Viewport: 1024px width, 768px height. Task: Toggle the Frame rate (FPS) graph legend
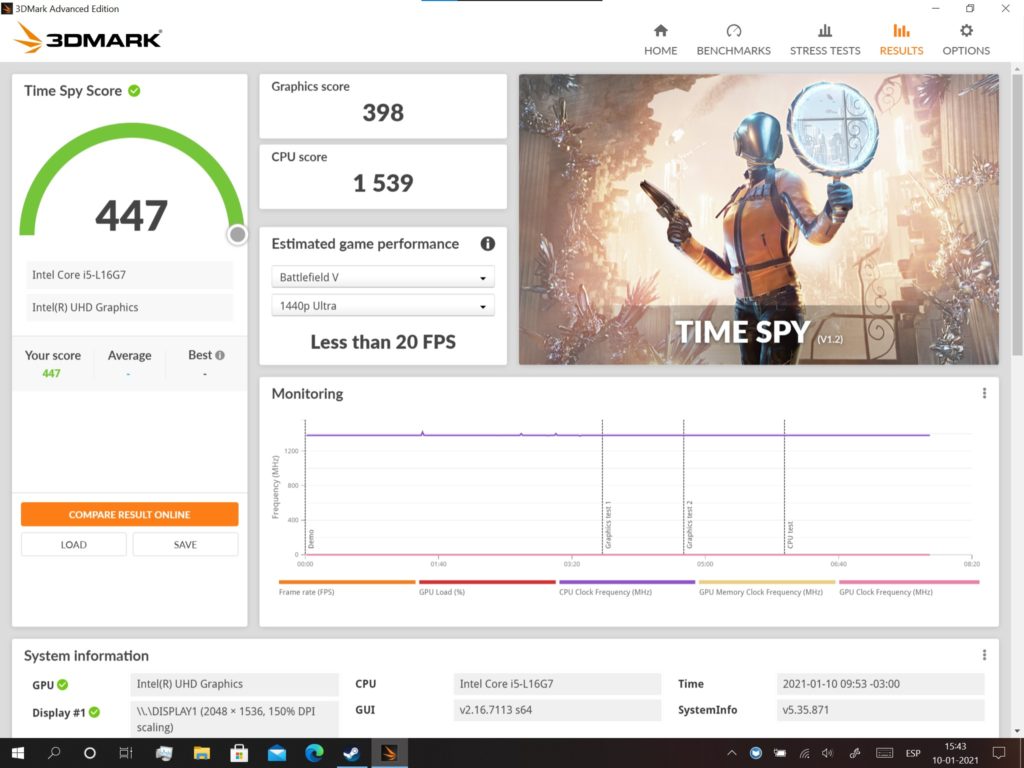[346, 587]
